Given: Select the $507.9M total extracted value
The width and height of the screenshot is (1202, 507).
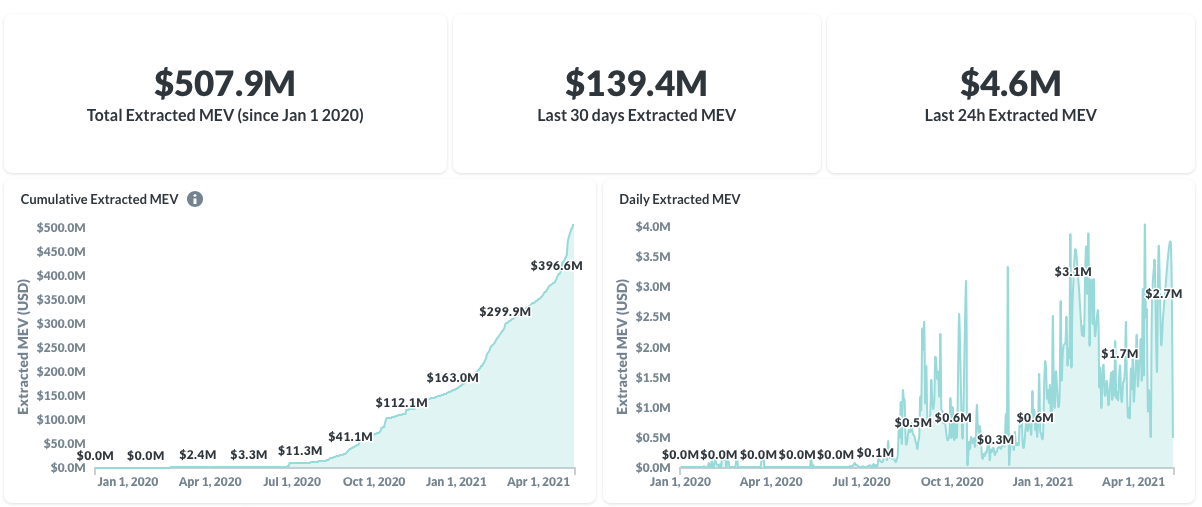Looking at the screenshot, I should coord(225,82).
